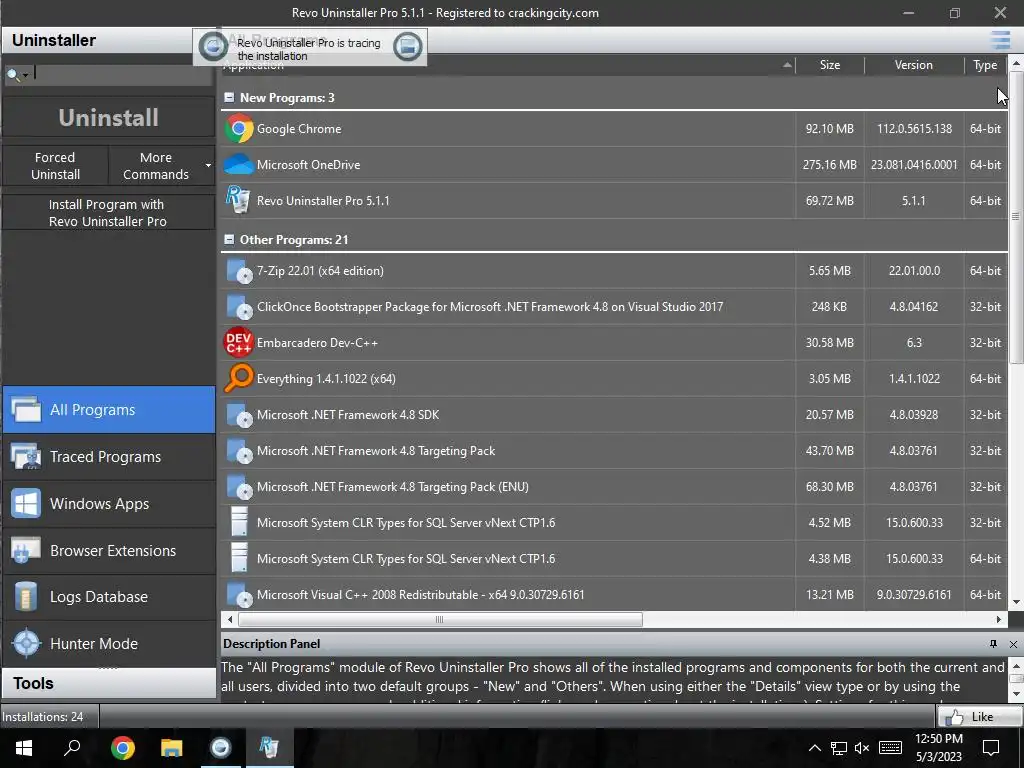The width and height of the screenshot is (1024, 768).
Task: Select .NET Framework 4.8 Targeting Pack 43.70 MB row
Action: (614, 451)
